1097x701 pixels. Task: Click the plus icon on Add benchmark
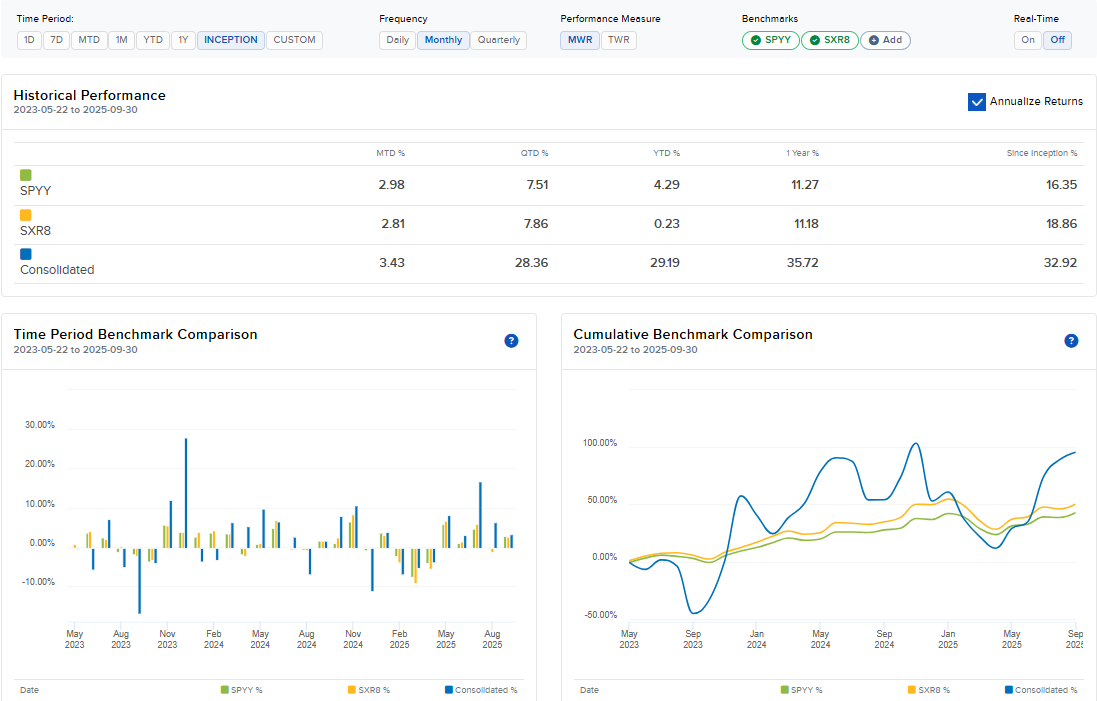point(874,41)
